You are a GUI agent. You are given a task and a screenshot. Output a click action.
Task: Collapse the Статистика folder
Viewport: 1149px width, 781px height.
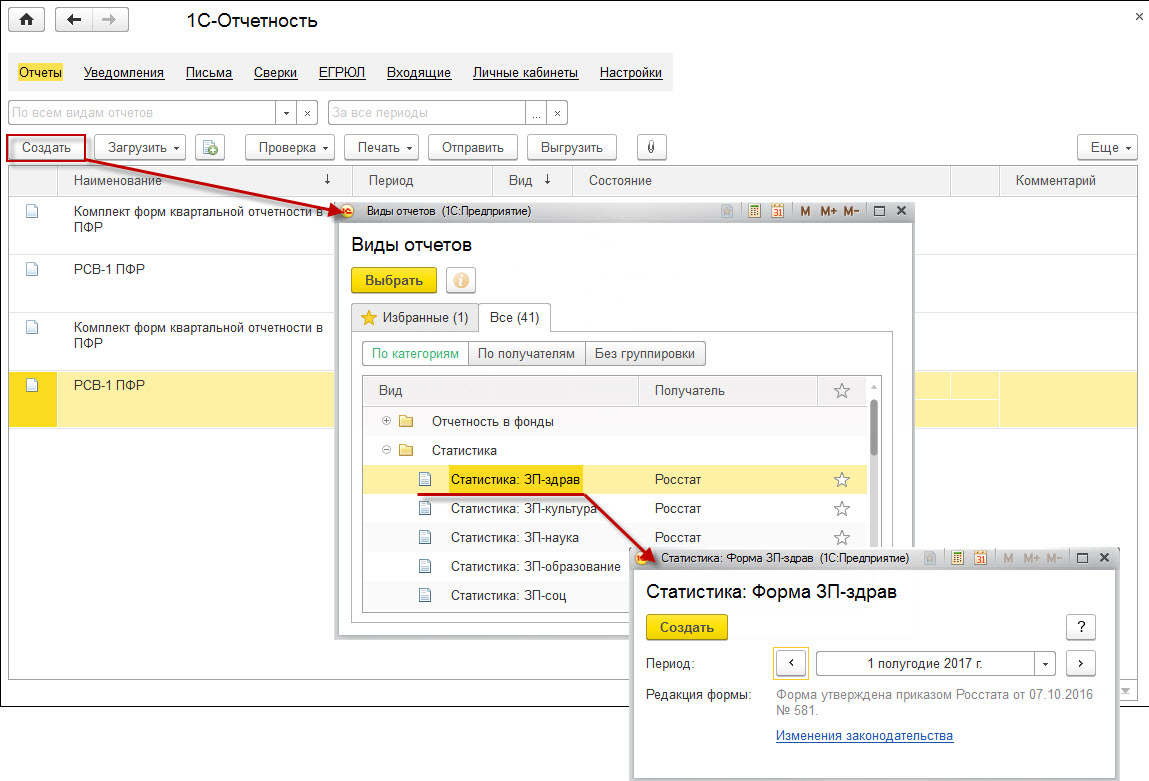387,450
